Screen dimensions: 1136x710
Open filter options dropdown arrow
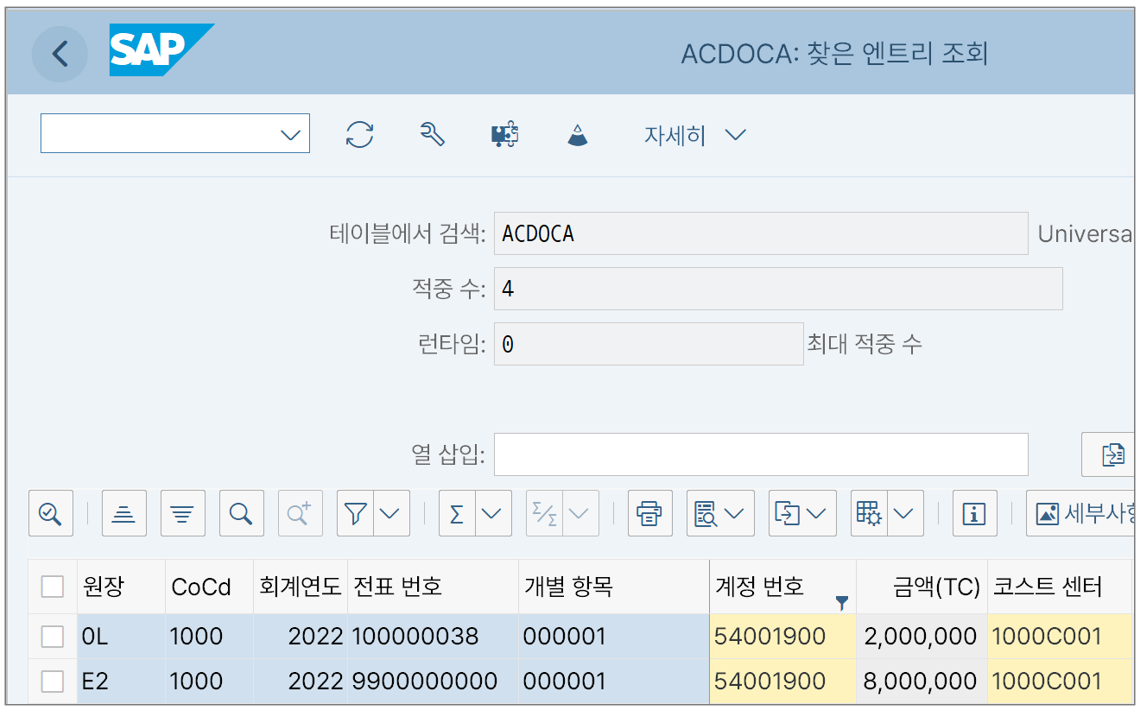coord(391,513)
